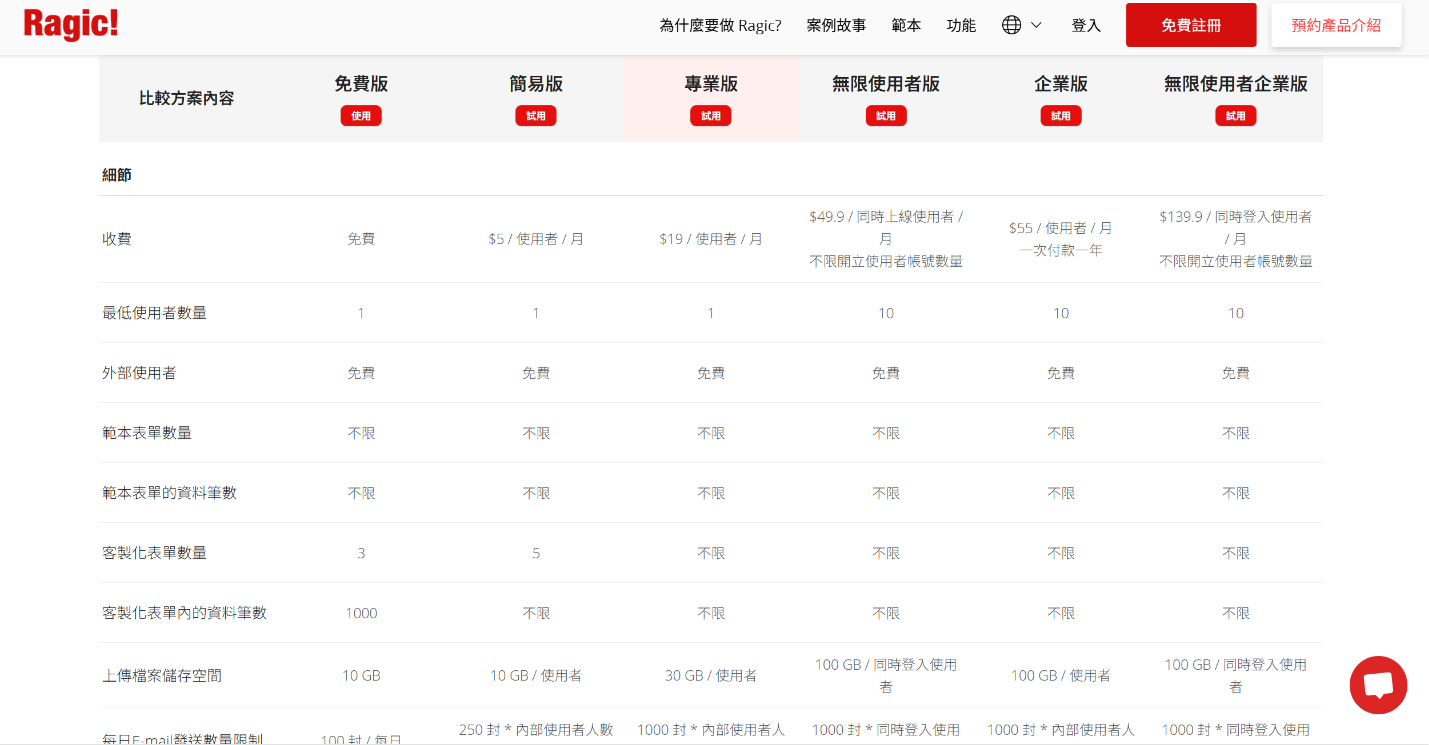Screen dimensions: 1429x745
Task: Click the 100 GB / 使用者 storage value
Action: pyautogui.click(x=1061, y=676)
